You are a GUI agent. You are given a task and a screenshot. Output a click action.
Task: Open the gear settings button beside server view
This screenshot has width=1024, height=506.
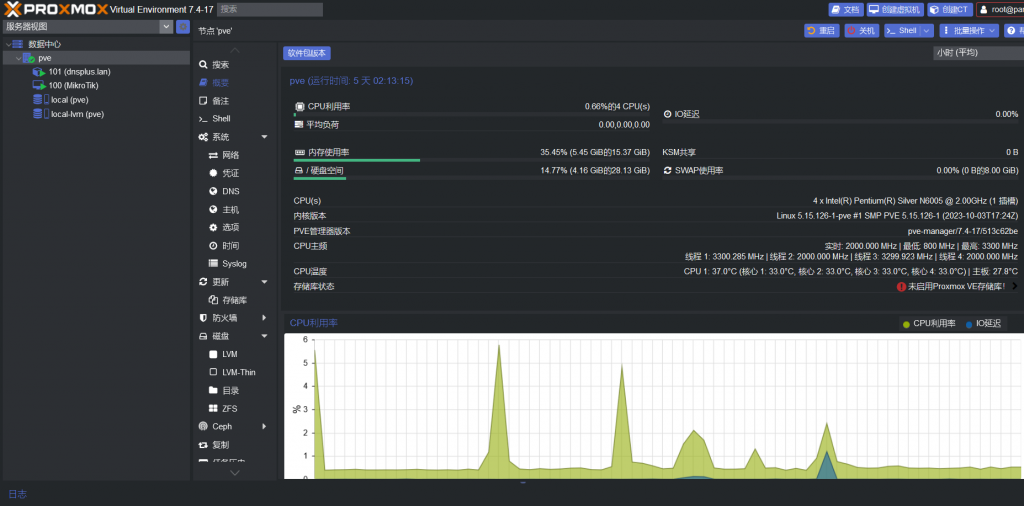coord(183,27)
